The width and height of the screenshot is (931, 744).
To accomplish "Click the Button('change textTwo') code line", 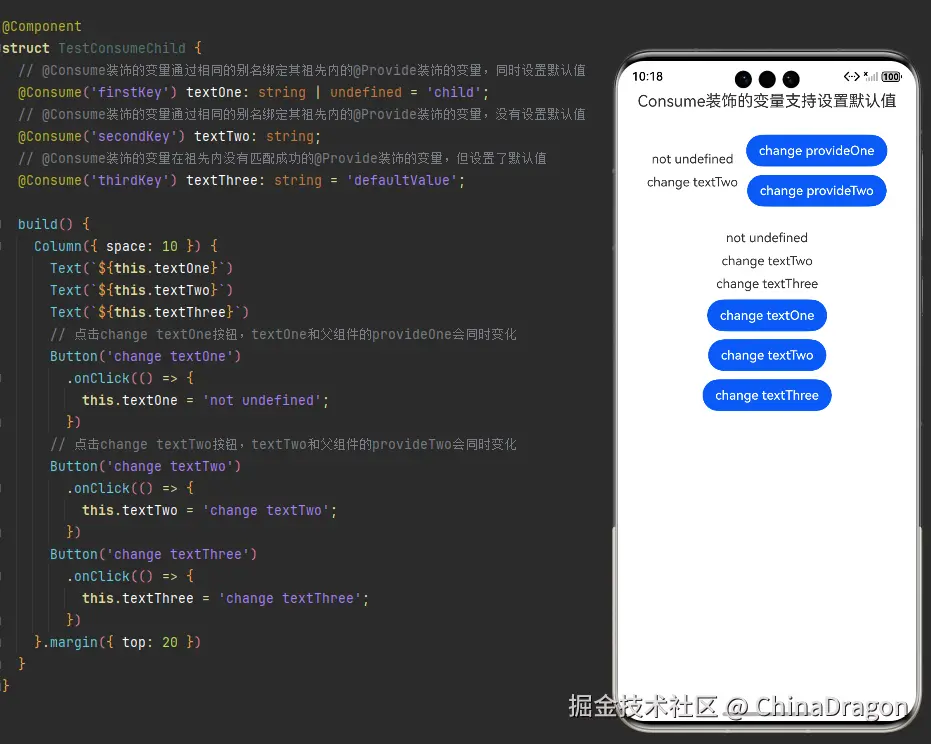I will (145, 466).
